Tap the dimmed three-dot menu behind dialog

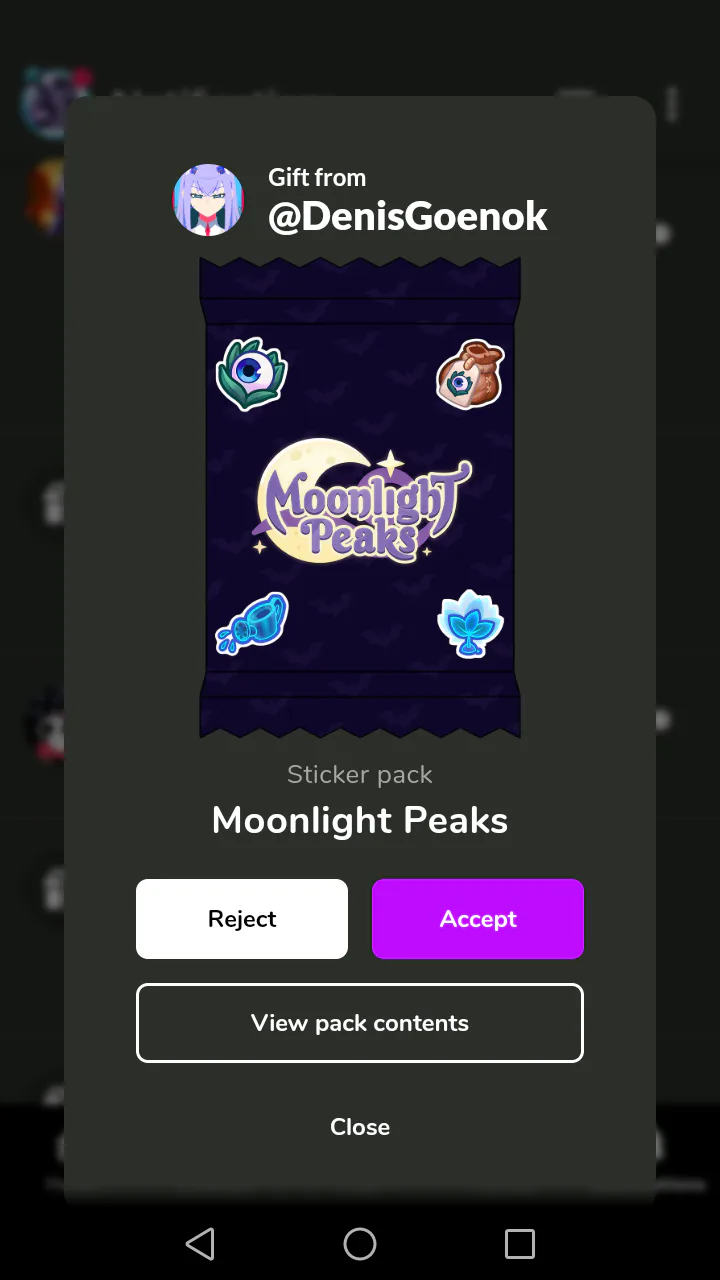[672, 103]
